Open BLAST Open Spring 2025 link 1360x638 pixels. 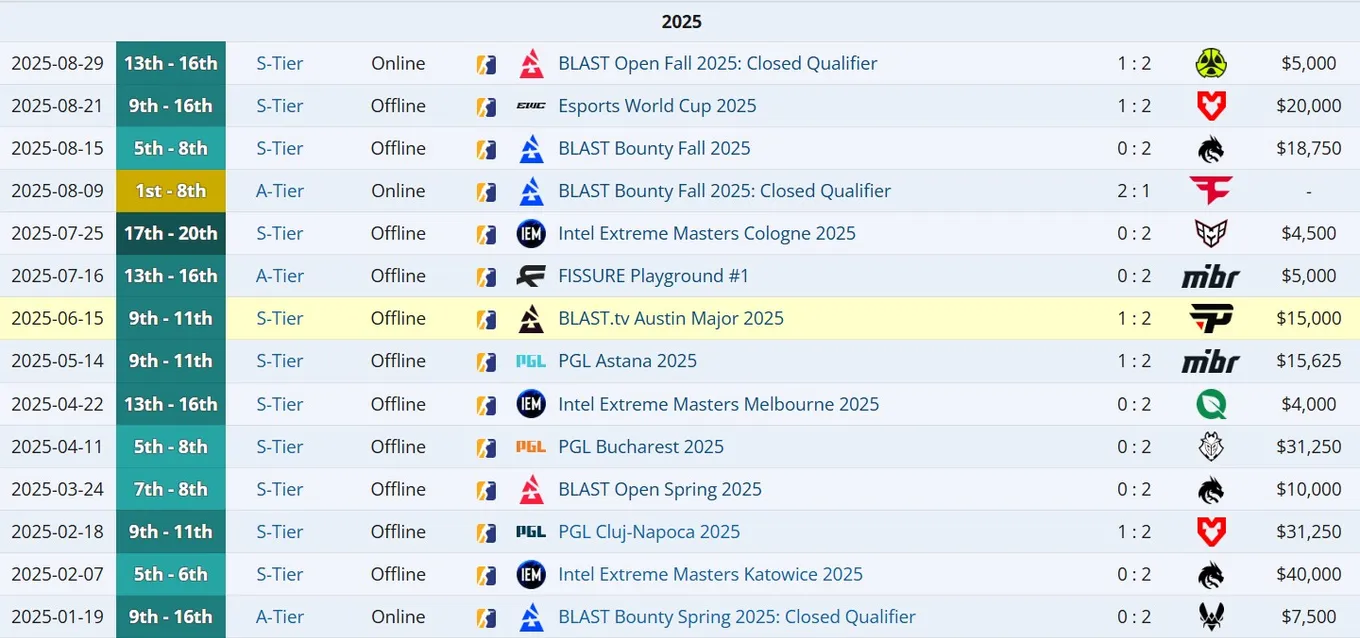[x=660, y=489]
